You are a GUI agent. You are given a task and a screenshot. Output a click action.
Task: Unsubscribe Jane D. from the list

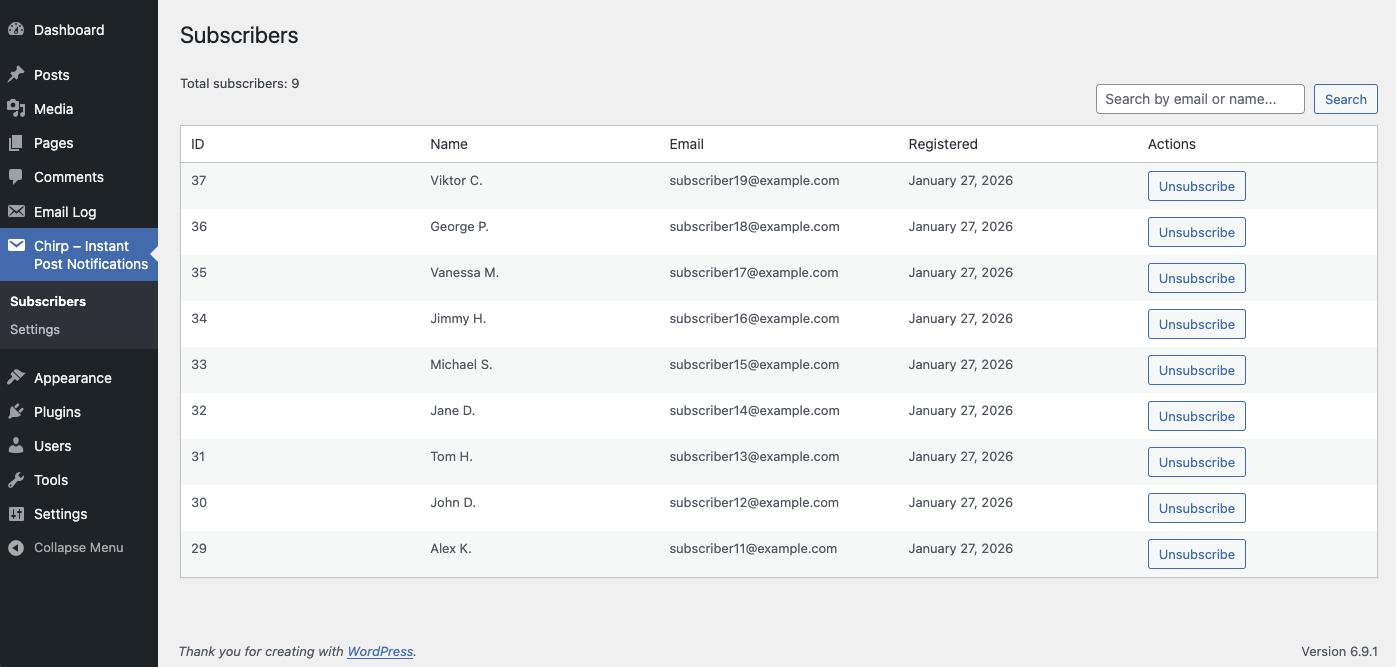tap(1196, 416)
